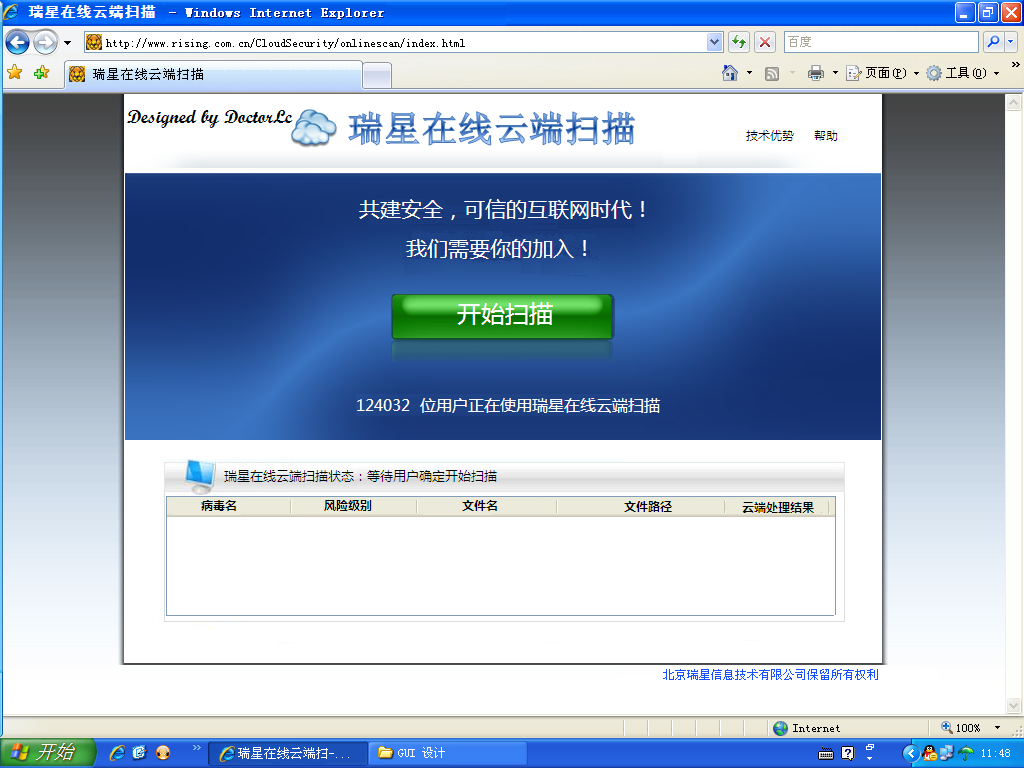This screenshot has width=1024, height=768.
Task: Open the 页面(P) menu
Action: (x=882, y=73)
